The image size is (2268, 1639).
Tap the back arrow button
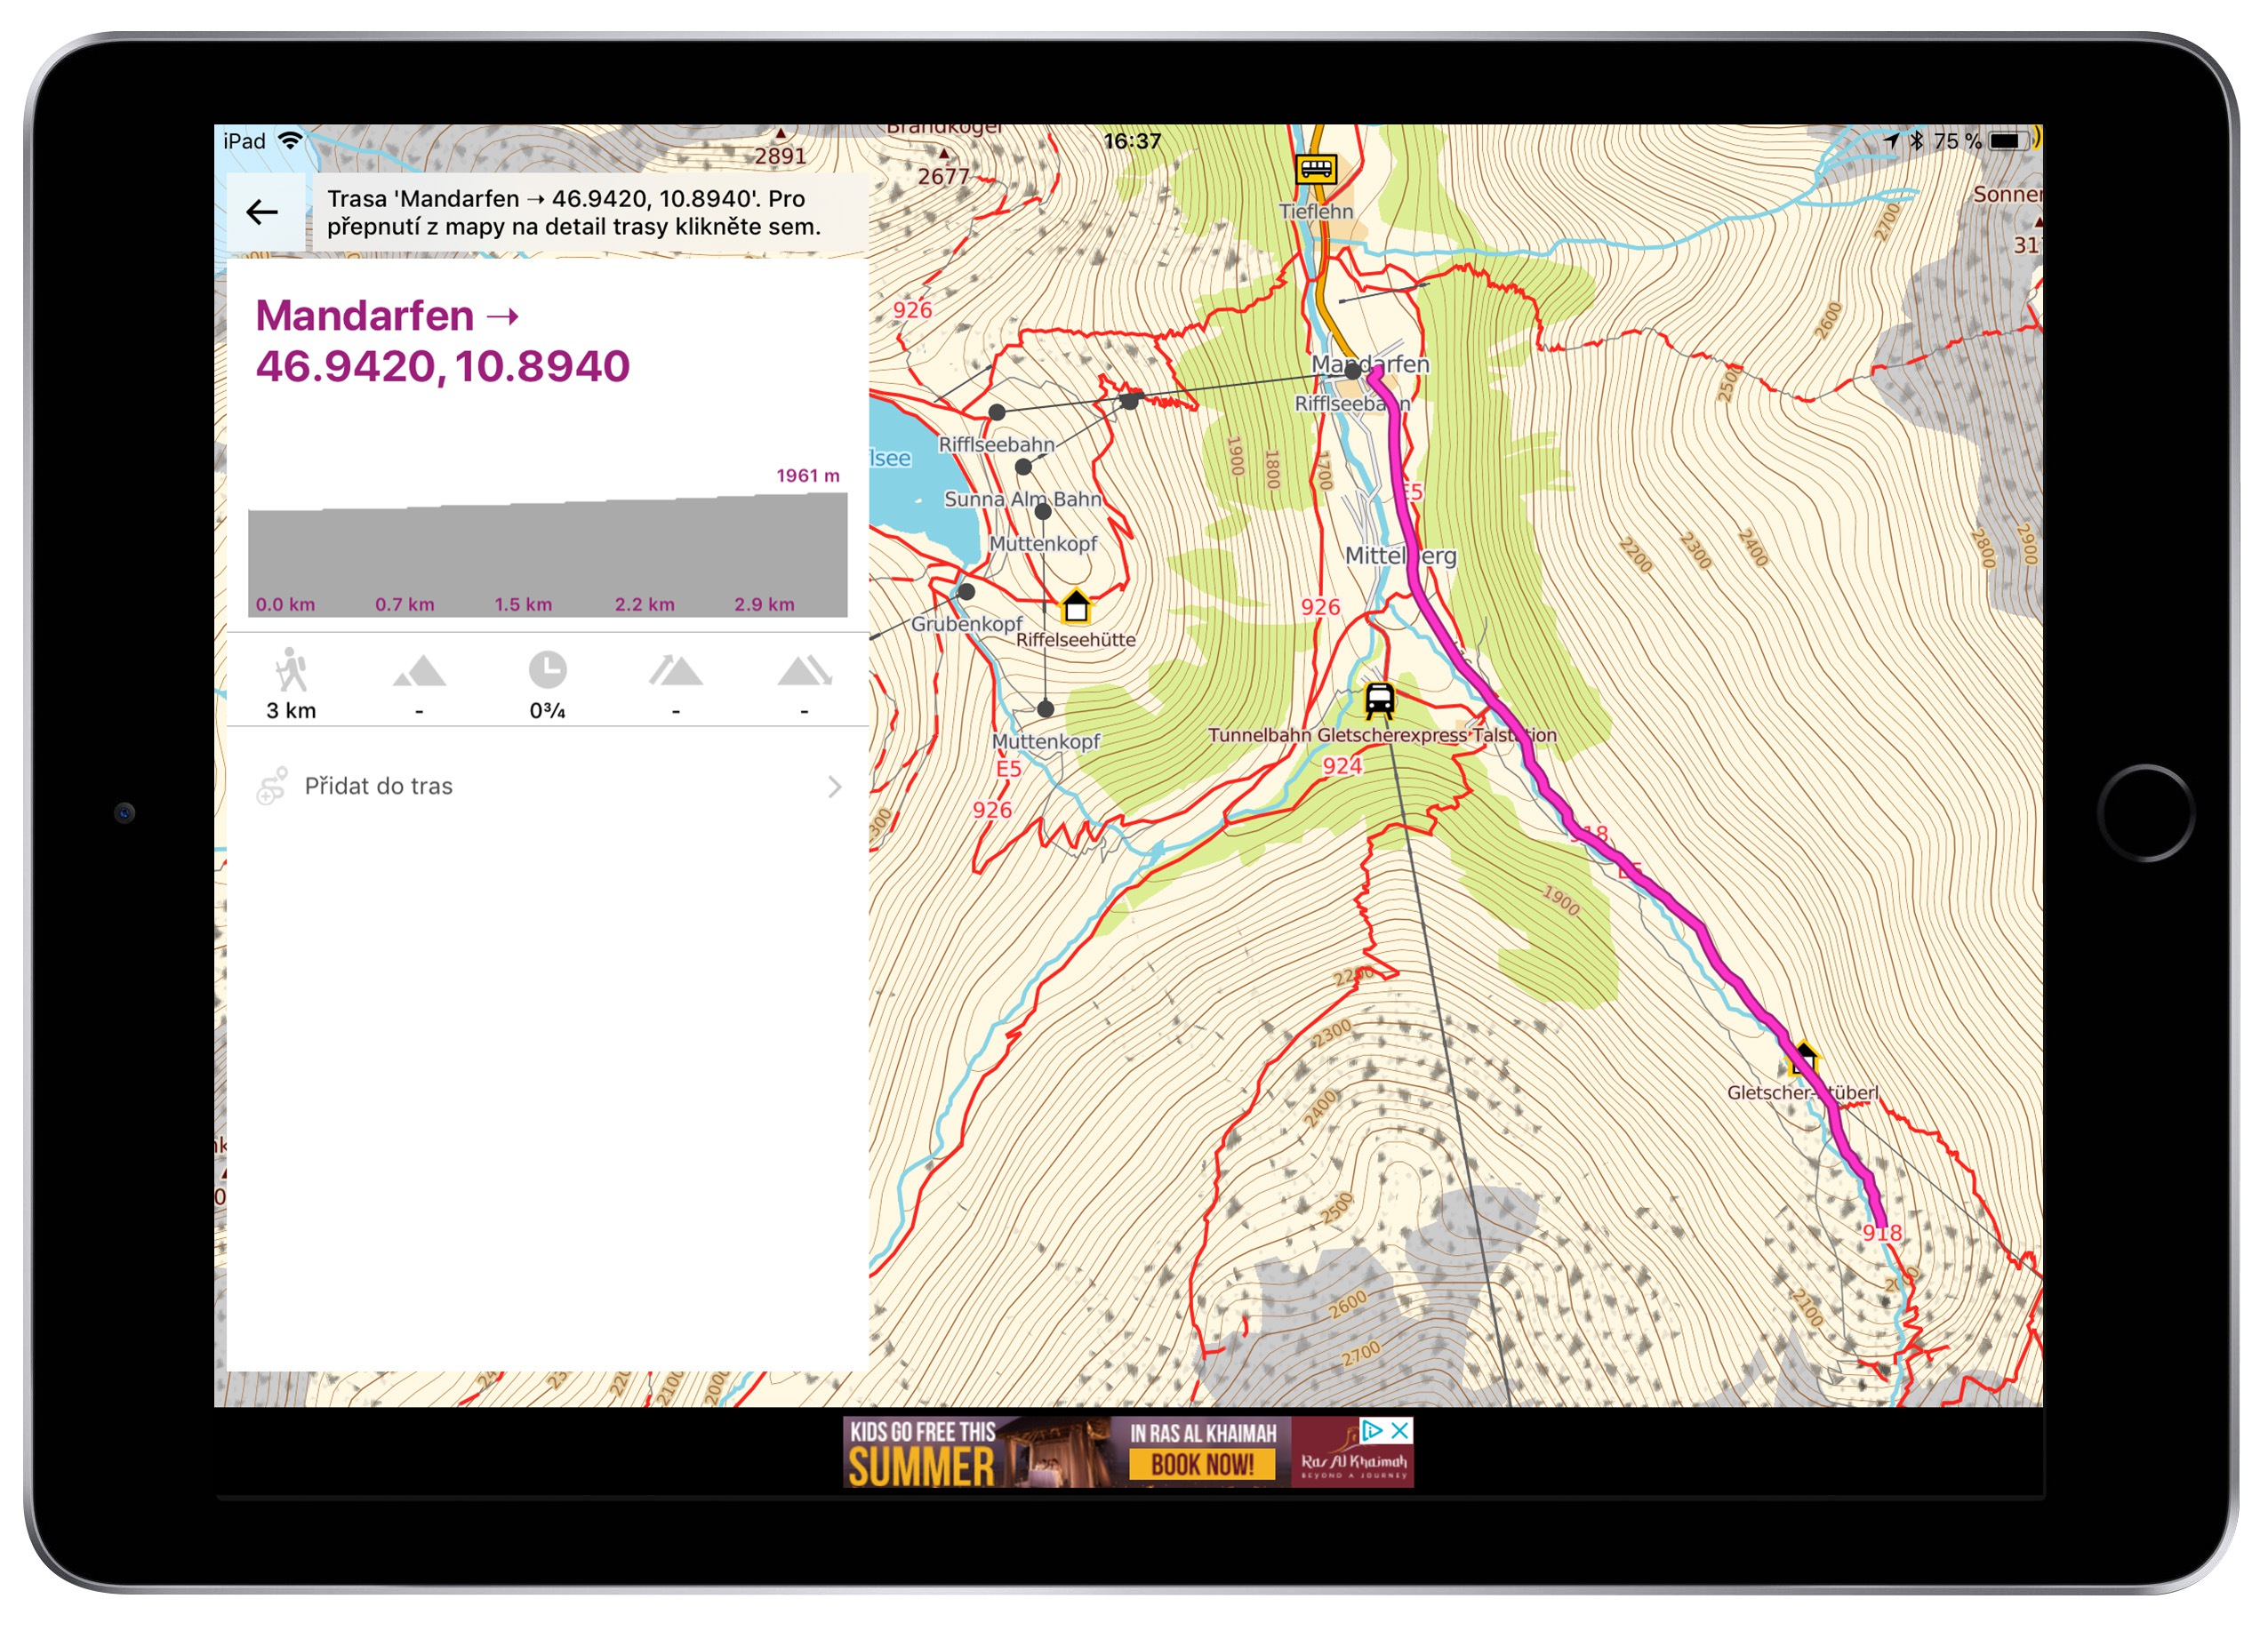pyautogui.click(x=262, y=212)
